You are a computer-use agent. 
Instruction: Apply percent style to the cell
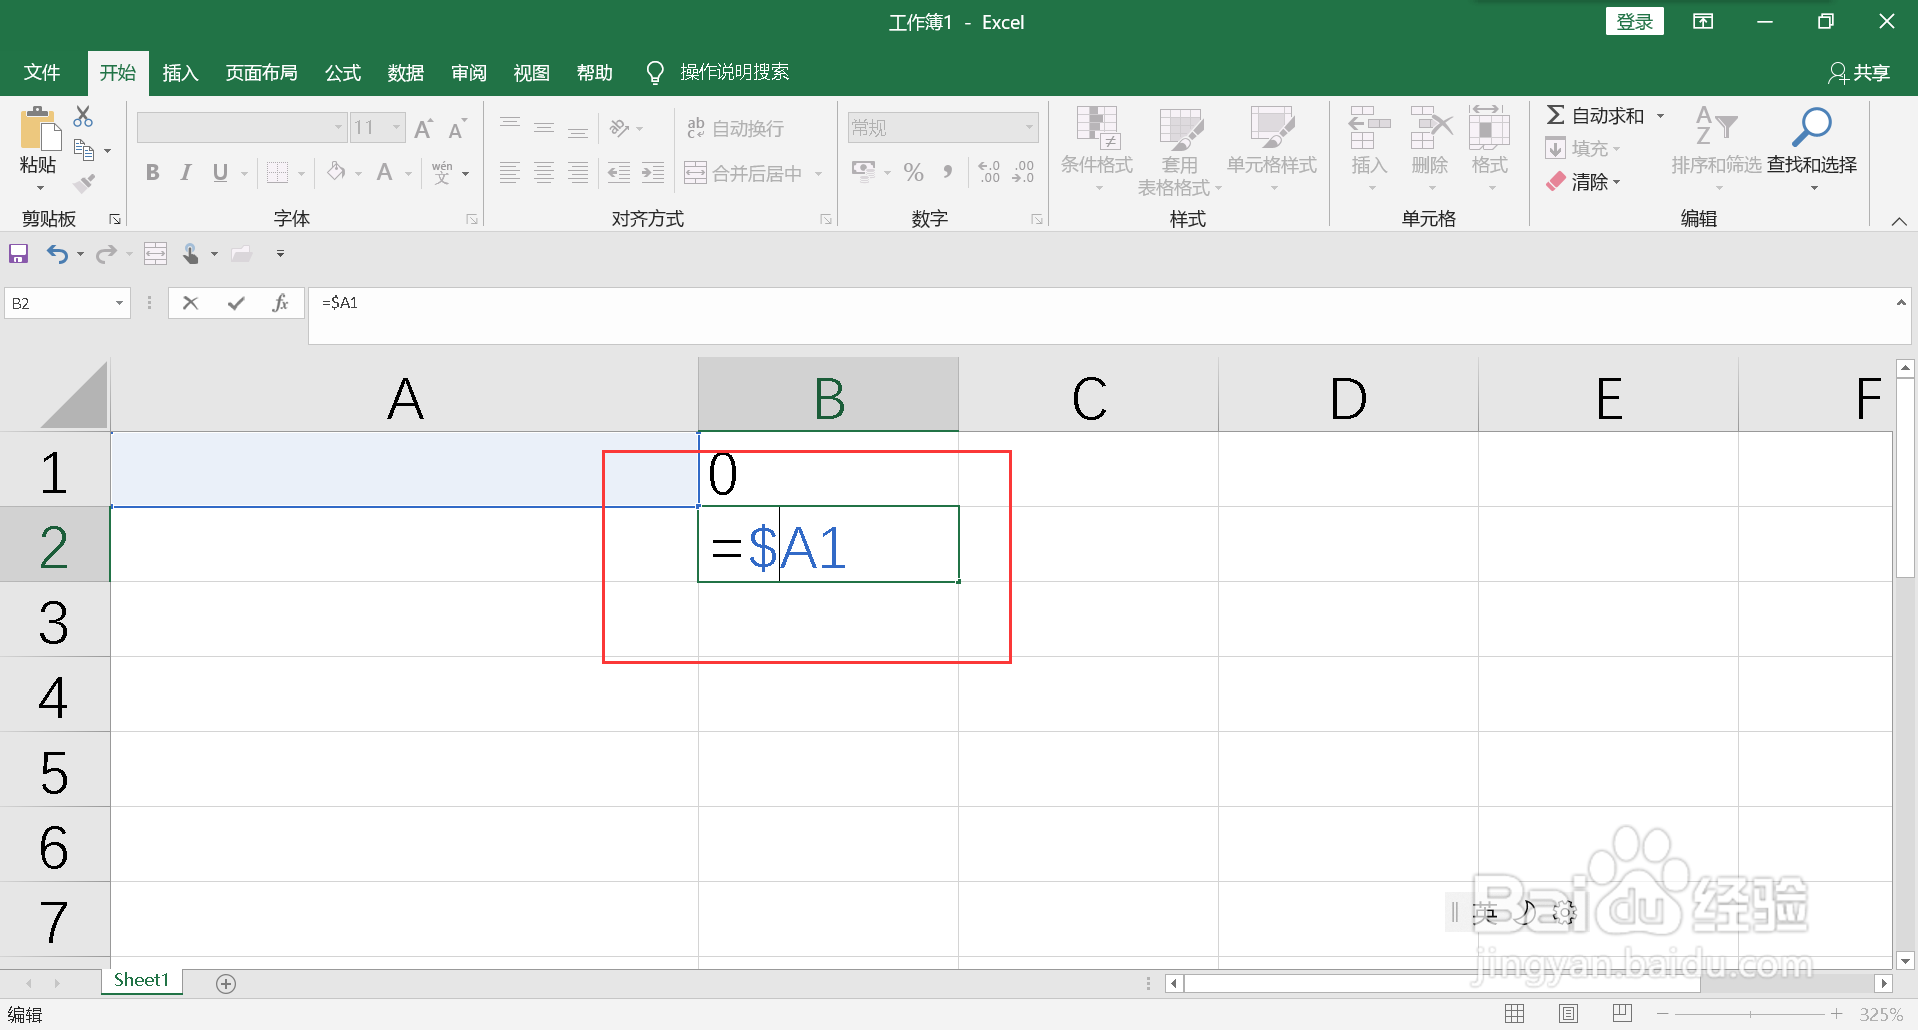pyautogui.click(x=912, y=172)
